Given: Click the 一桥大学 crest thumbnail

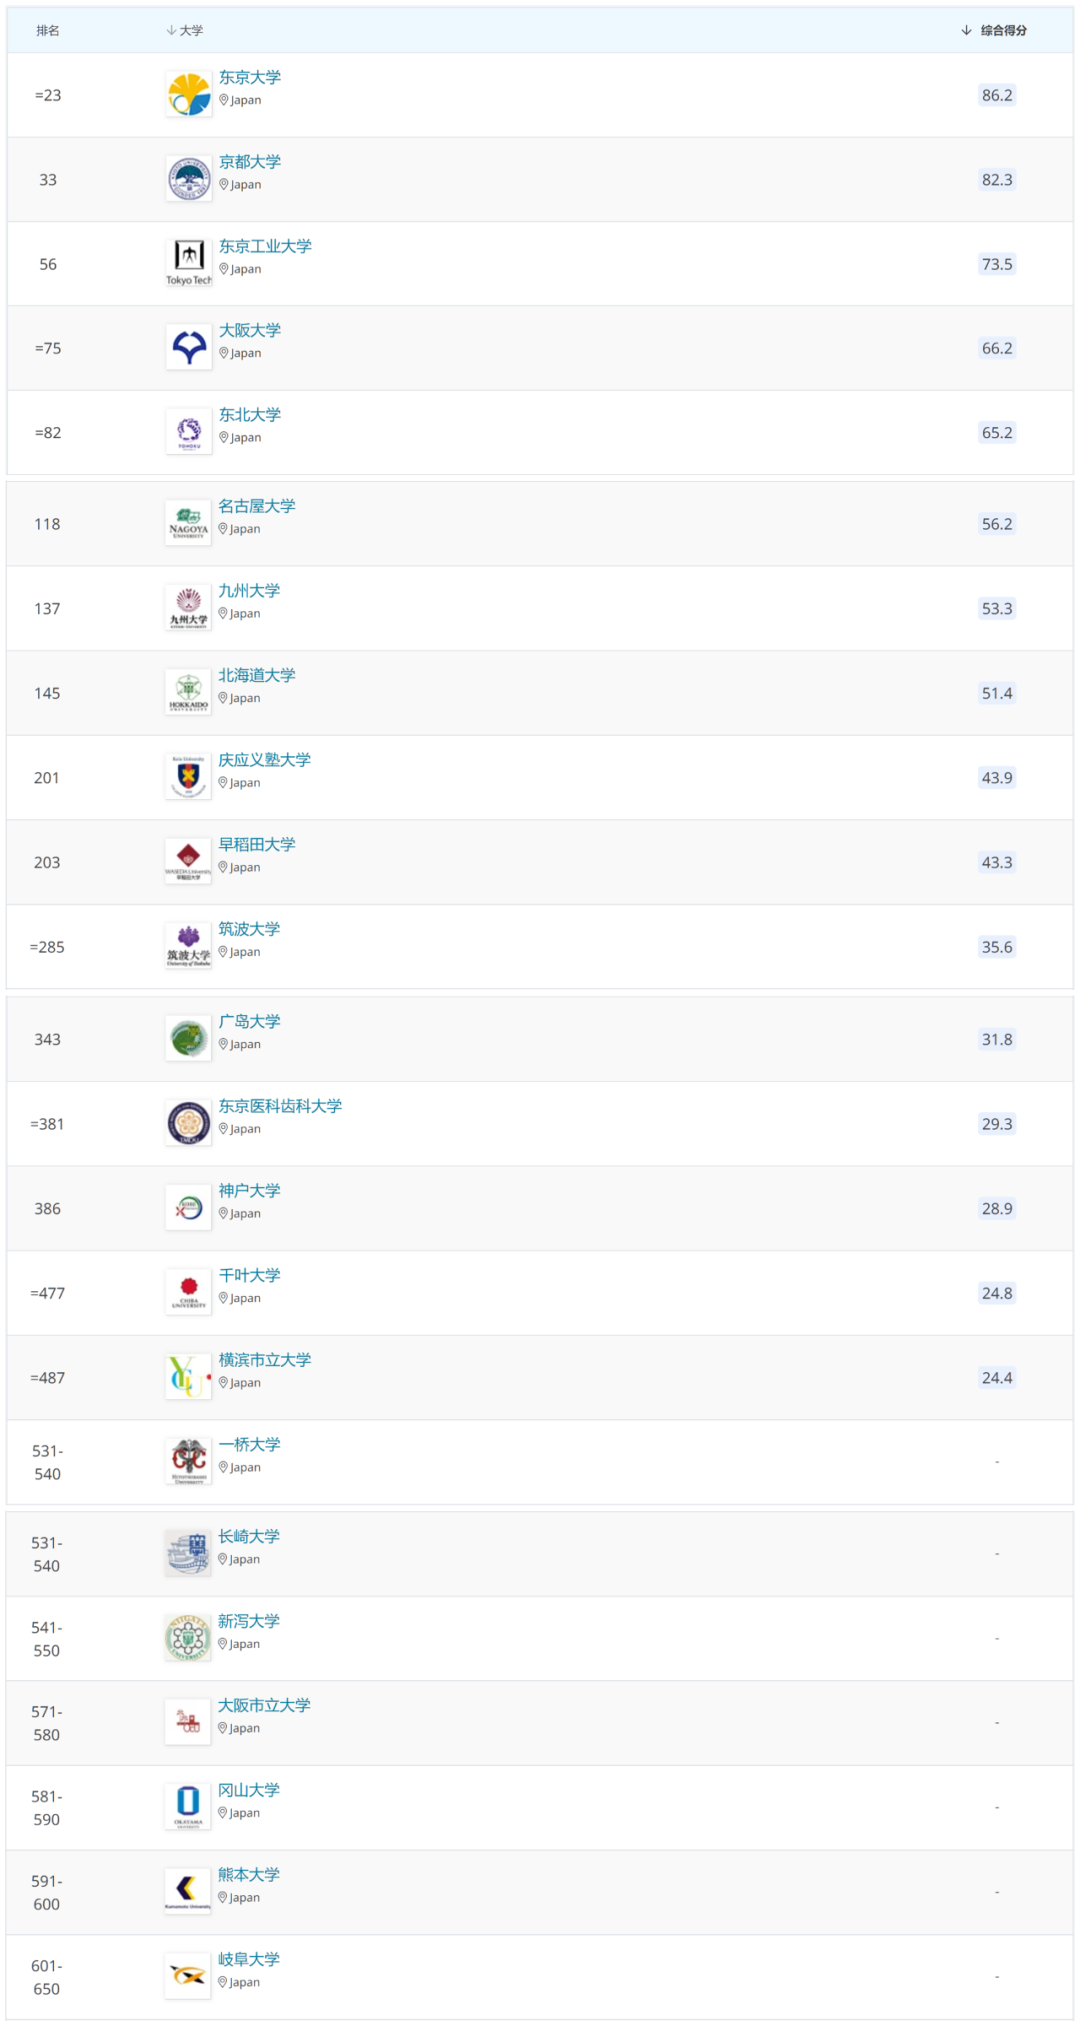Looking at the screenshot, I should click(189, 1461).
